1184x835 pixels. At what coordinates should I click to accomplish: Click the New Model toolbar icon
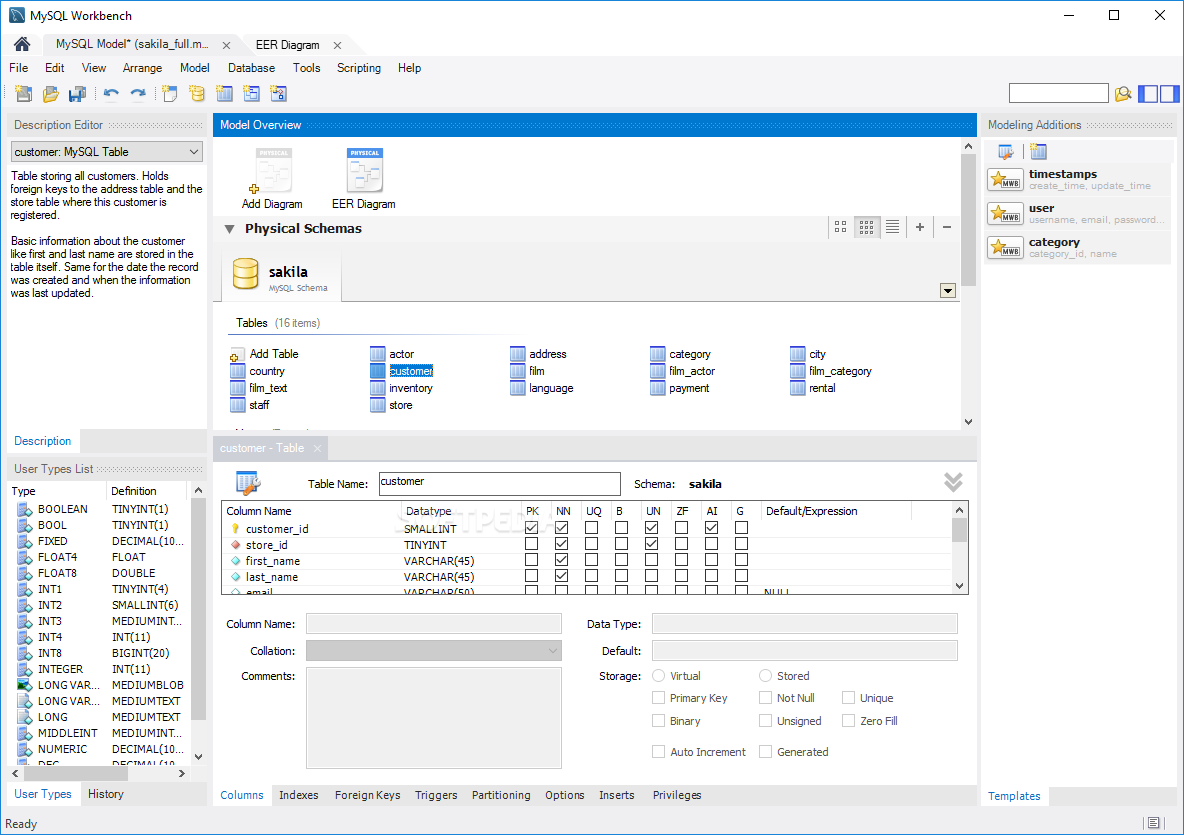click(x=23, y=94)
